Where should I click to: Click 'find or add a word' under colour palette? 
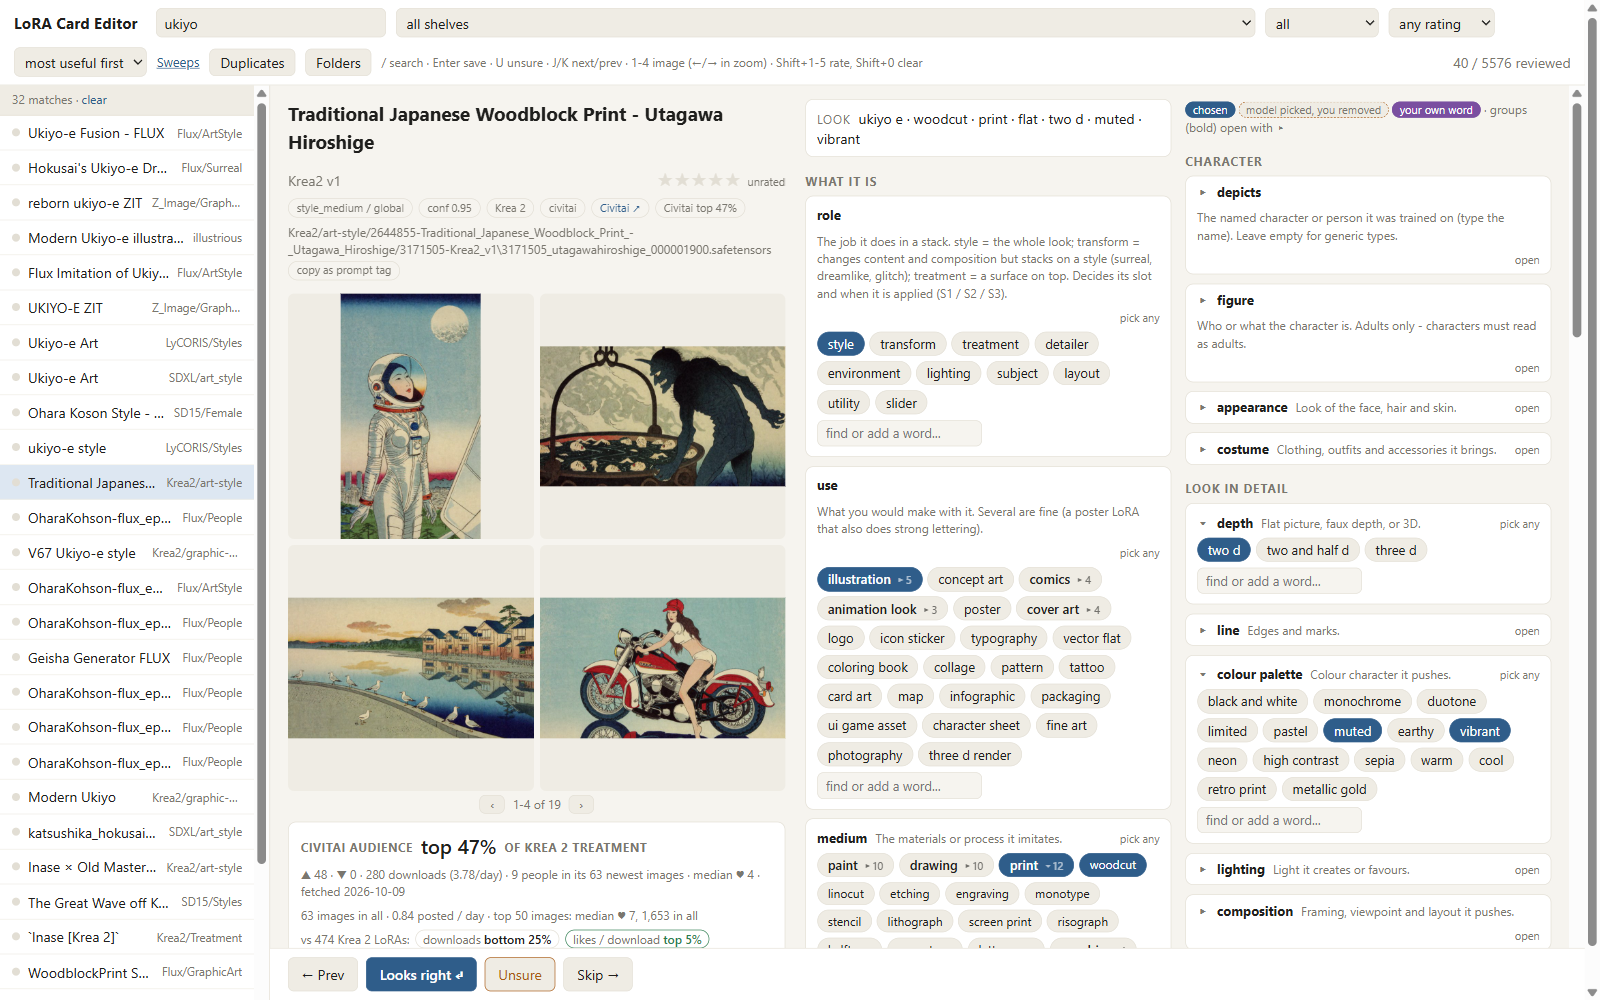[x=1279, y=820]
